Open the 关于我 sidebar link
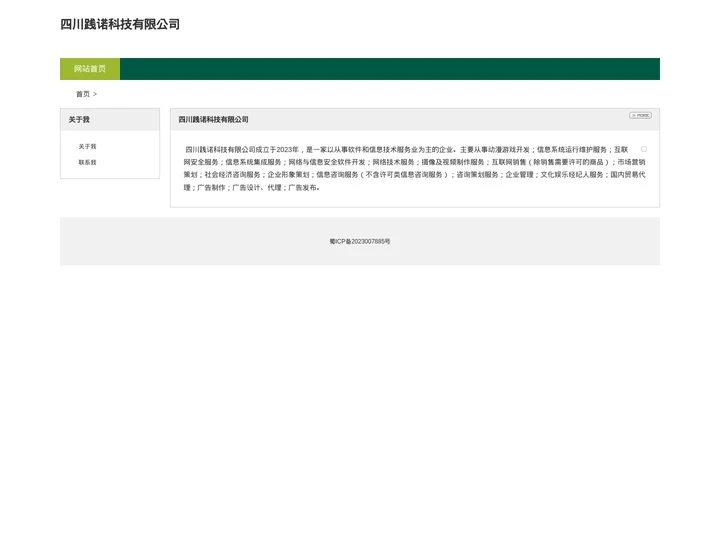 (87, 146)
